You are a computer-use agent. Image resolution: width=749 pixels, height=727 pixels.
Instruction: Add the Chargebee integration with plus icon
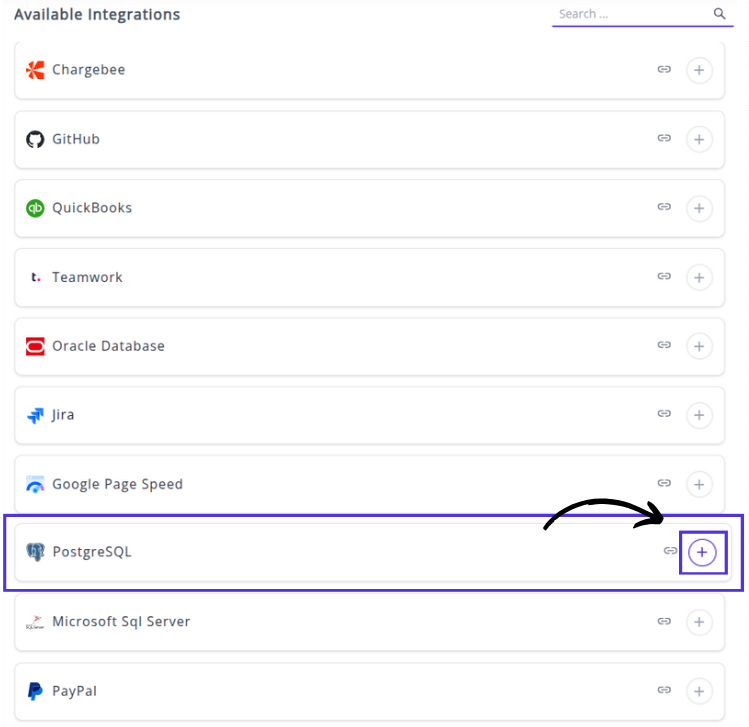699,70
